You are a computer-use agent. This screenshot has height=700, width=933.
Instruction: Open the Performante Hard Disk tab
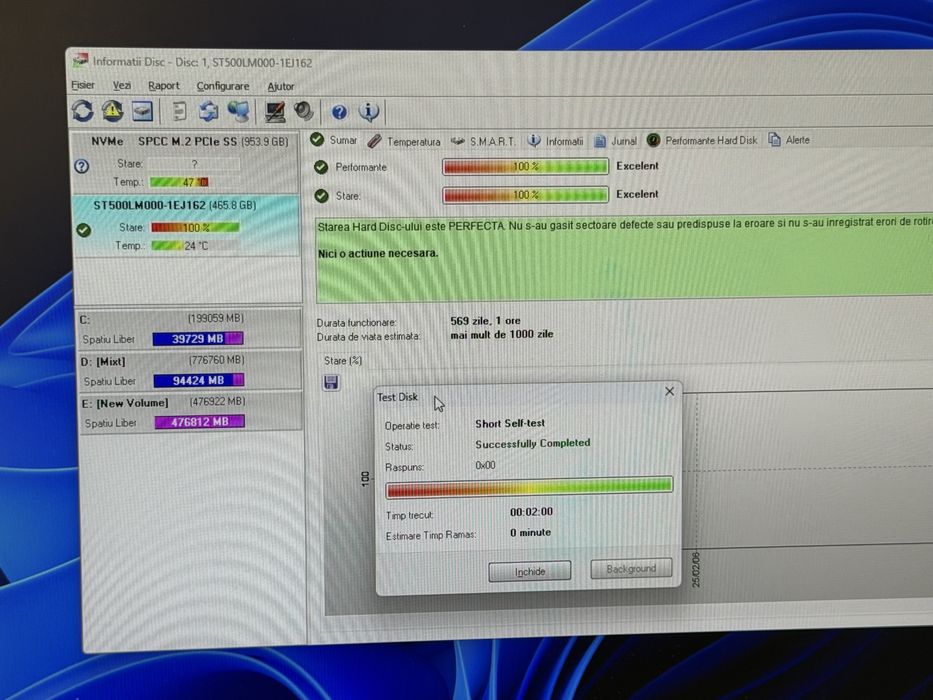[702, 140]
